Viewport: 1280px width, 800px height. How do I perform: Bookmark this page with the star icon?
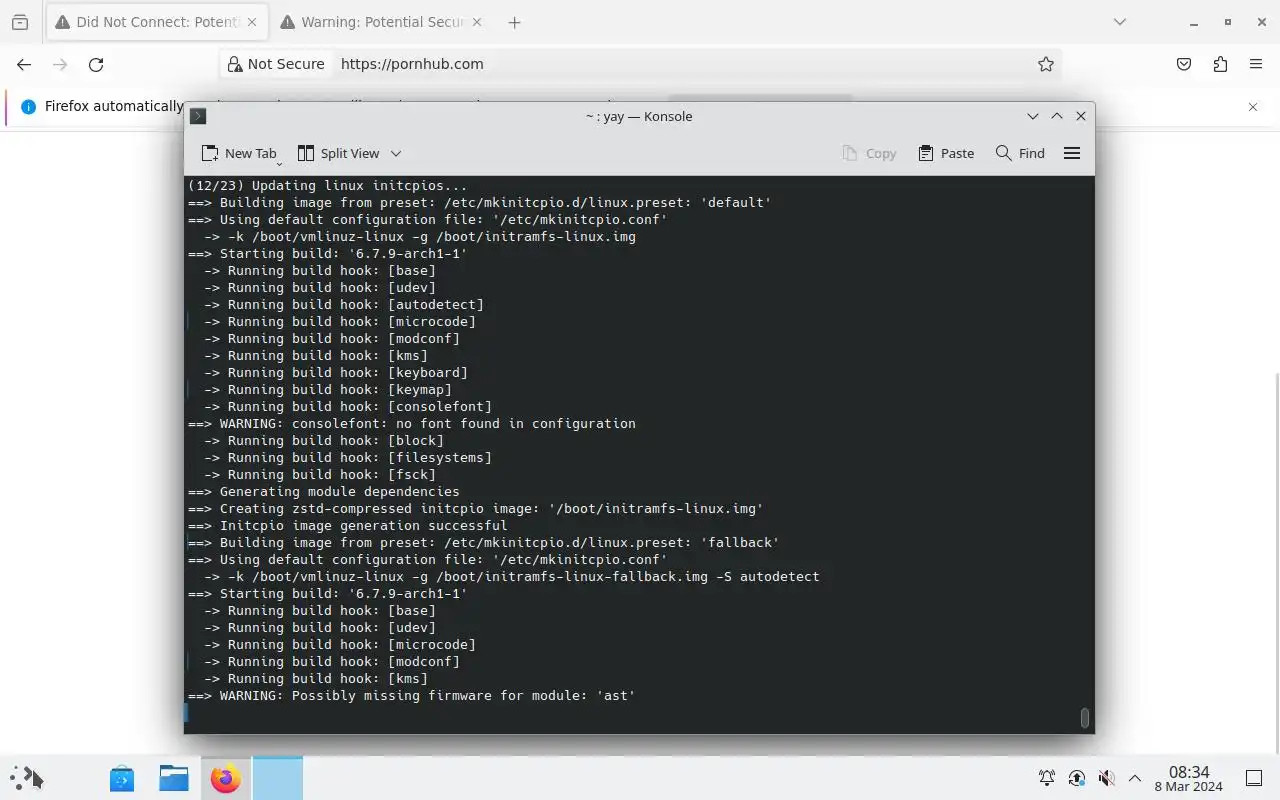click(1046, 64)
